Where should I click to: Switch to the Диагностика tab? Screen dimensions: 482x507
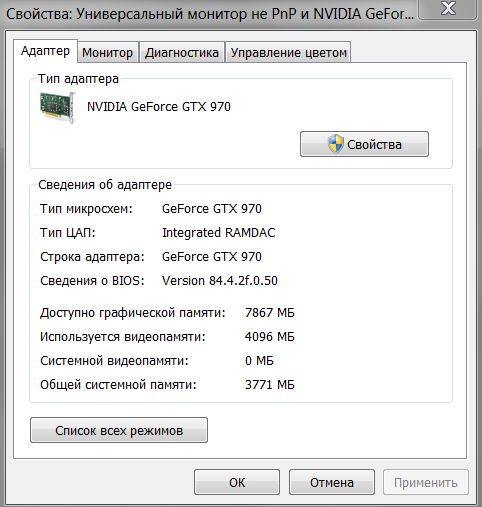[182, 52]
